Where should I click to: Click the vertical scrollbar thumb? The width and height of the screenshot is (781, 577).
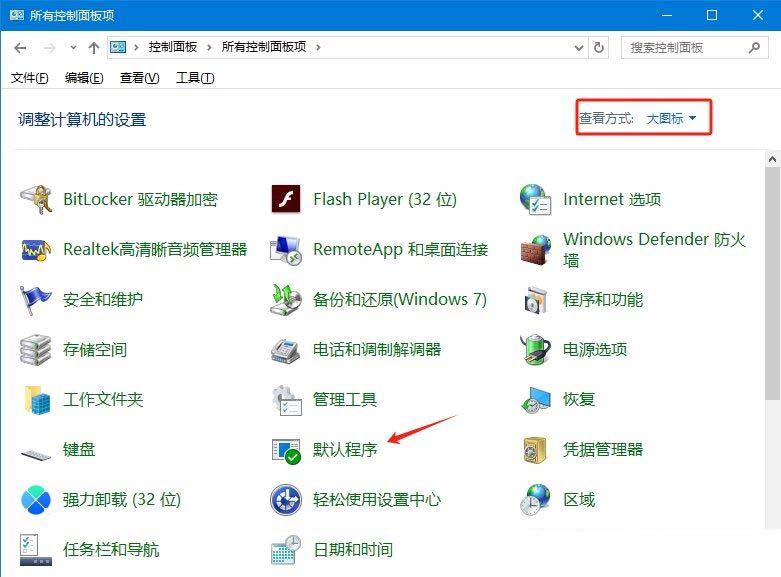773,284
